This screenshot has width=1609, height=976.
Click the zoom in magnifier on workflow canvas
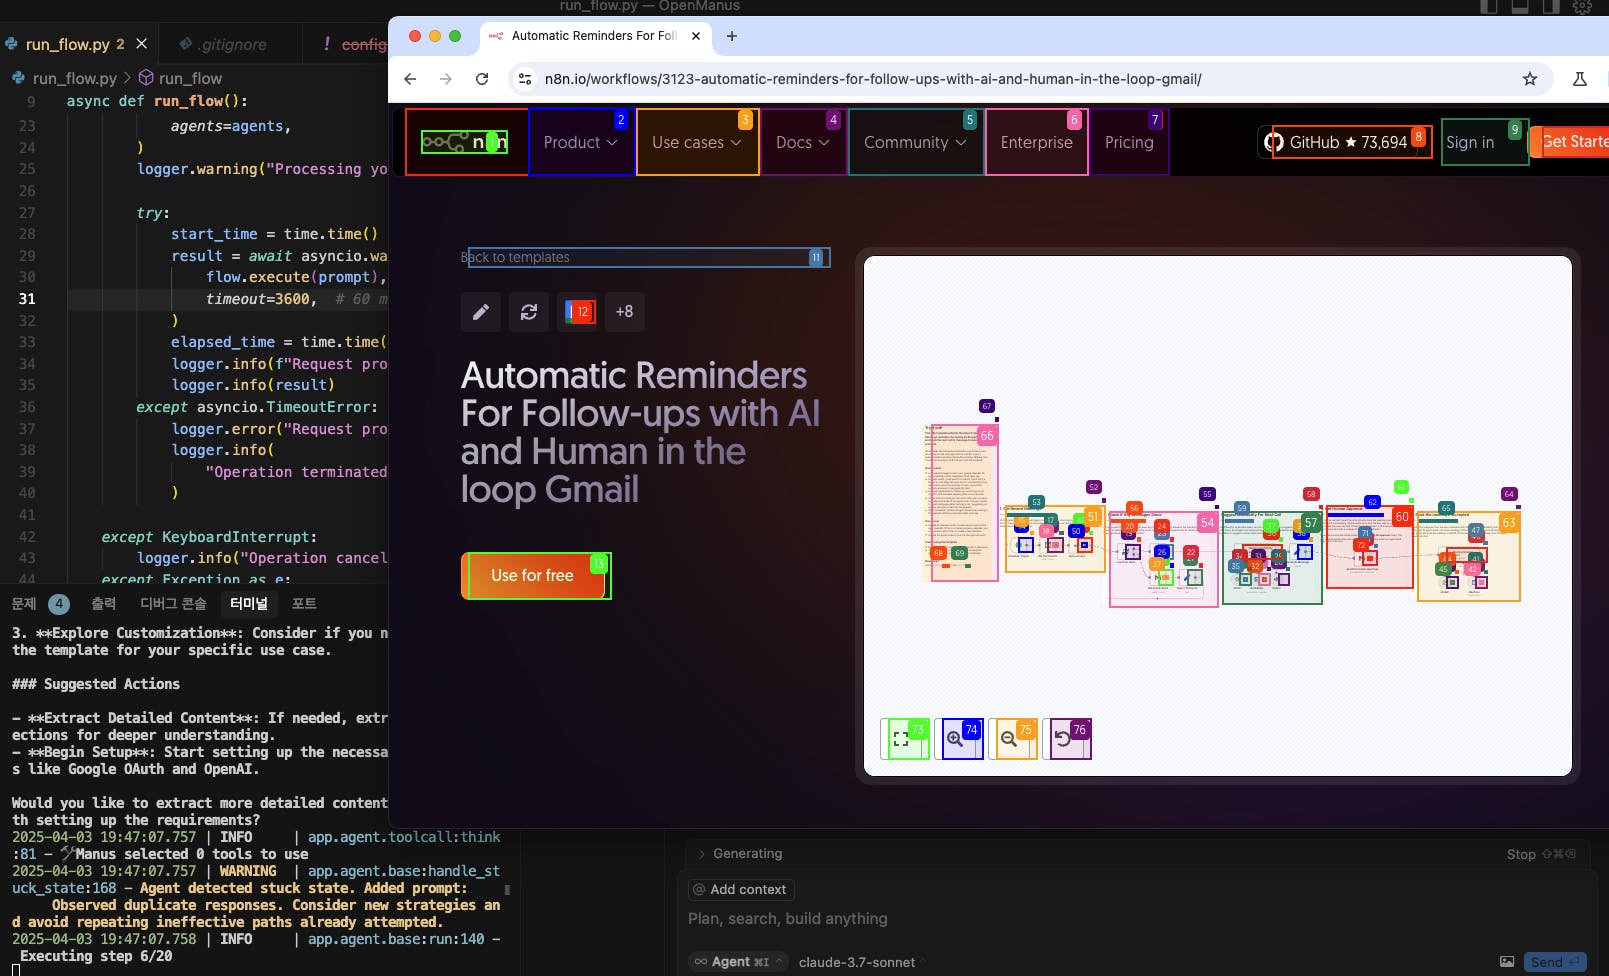[x=957, y=739]
